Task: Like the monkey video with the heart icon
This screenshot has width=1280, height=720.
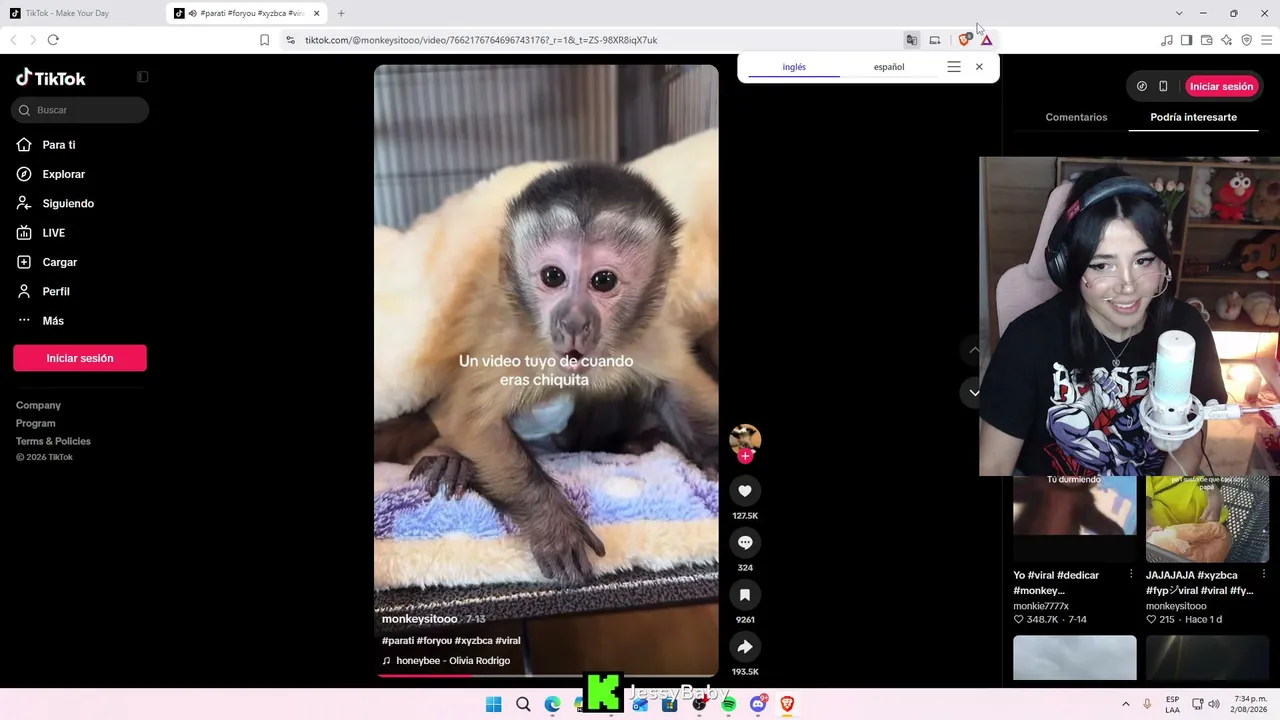Action: tap(745, 491)
